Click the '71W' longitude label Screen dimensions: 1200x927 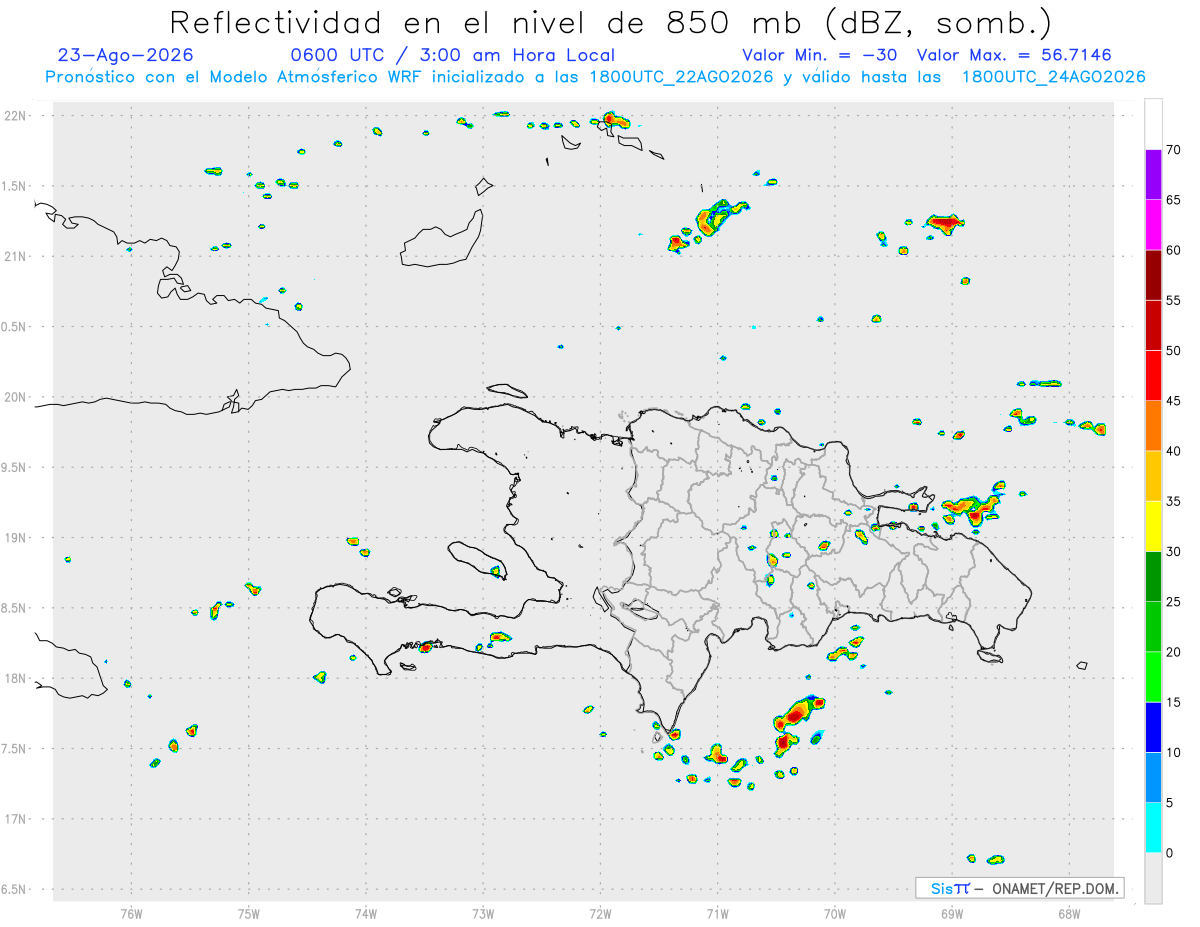click(717, 914)
